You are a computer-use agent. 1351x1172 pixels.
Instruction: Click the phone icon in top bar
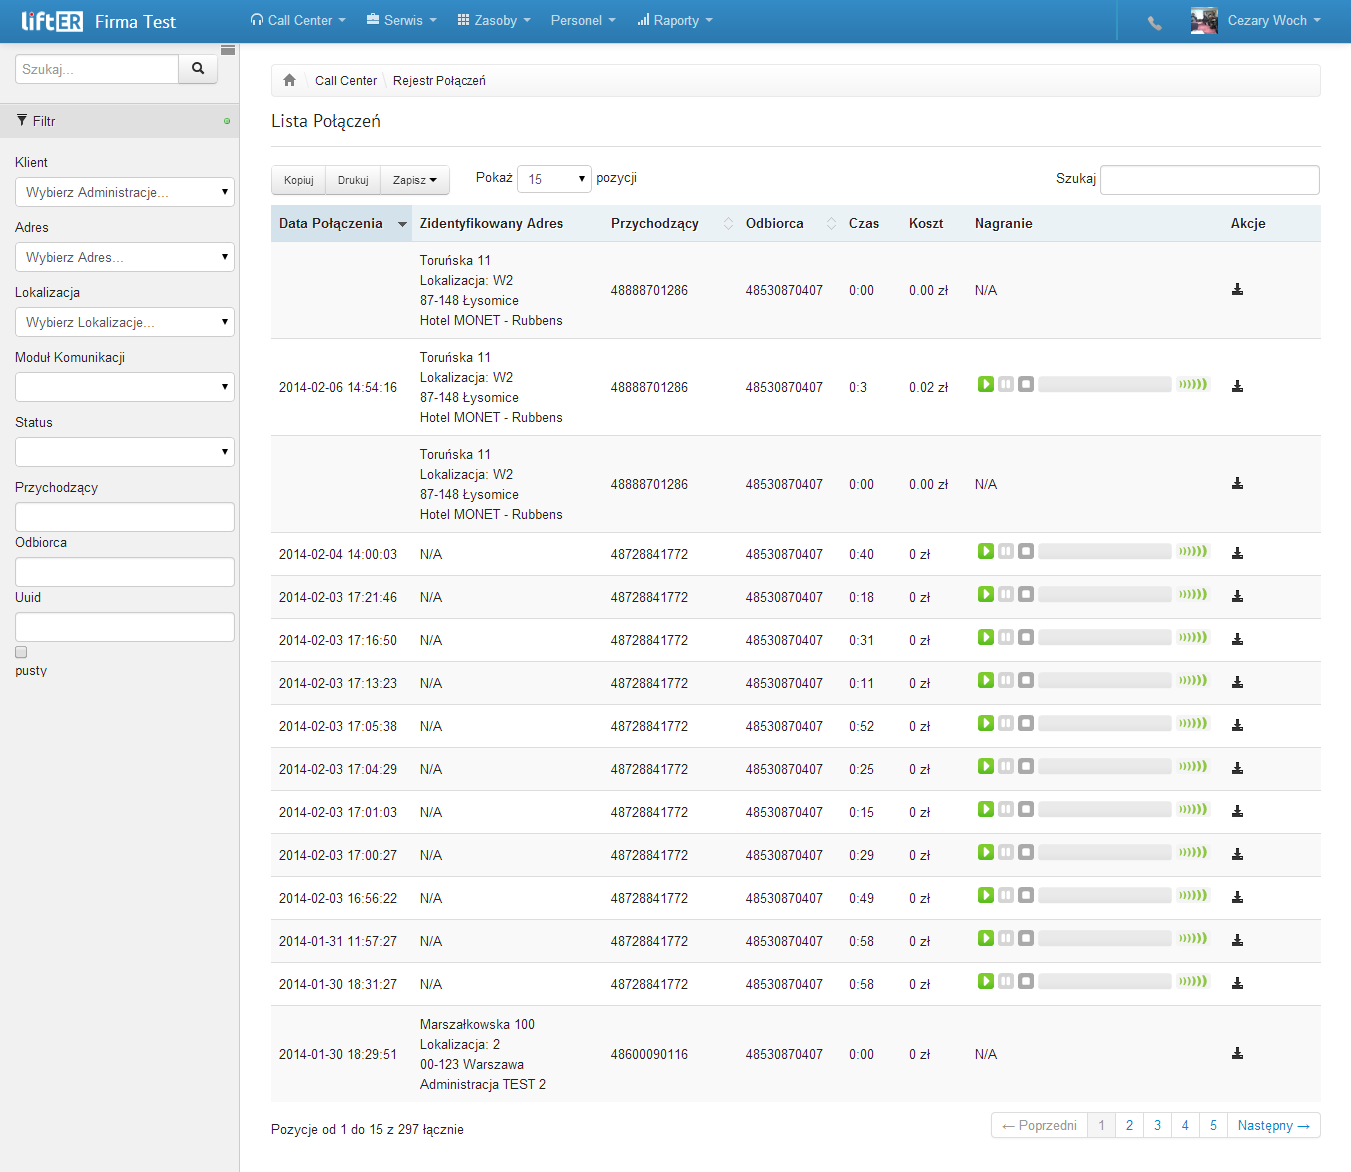[1155, 23]
